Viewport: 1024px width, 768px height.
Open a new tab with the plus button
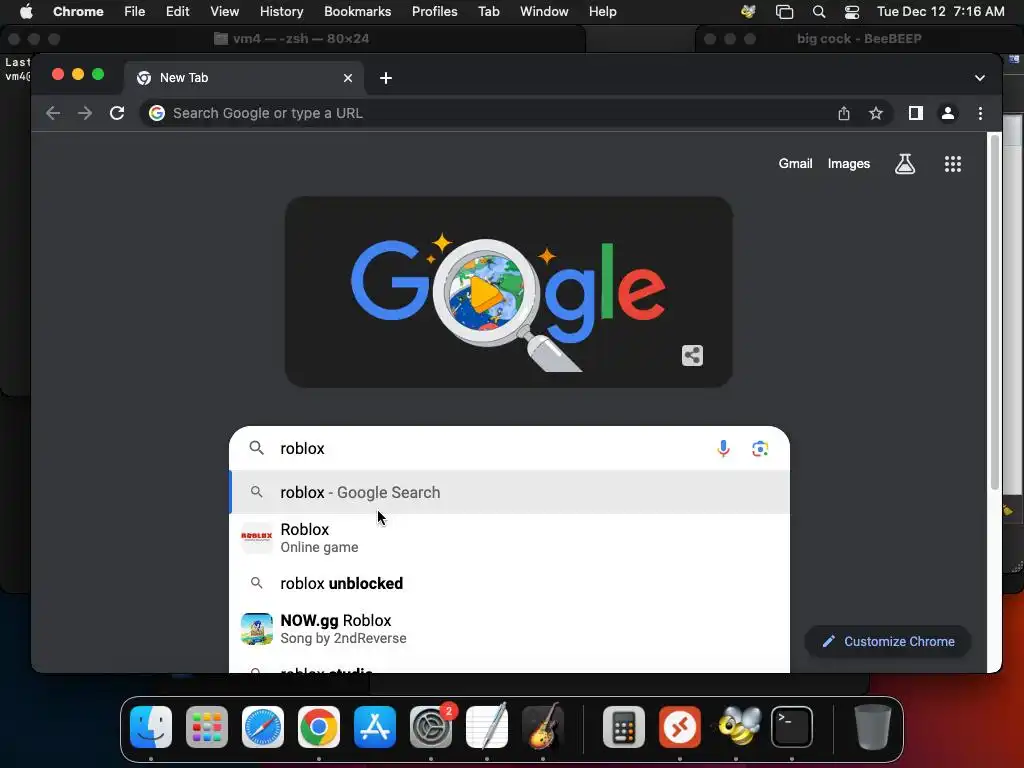coord(386,78)
